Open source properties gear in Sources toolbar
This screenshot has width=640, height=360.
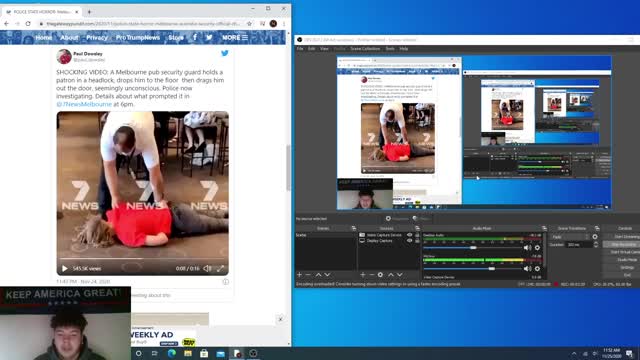coord(380,275)
